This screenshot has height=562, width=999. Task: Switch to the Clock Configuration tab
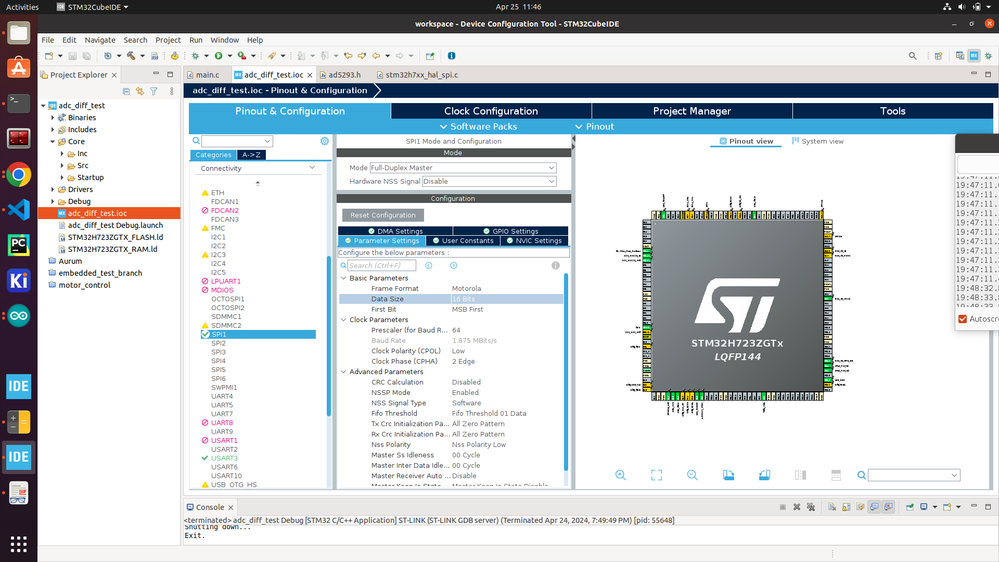pos(491,111)
